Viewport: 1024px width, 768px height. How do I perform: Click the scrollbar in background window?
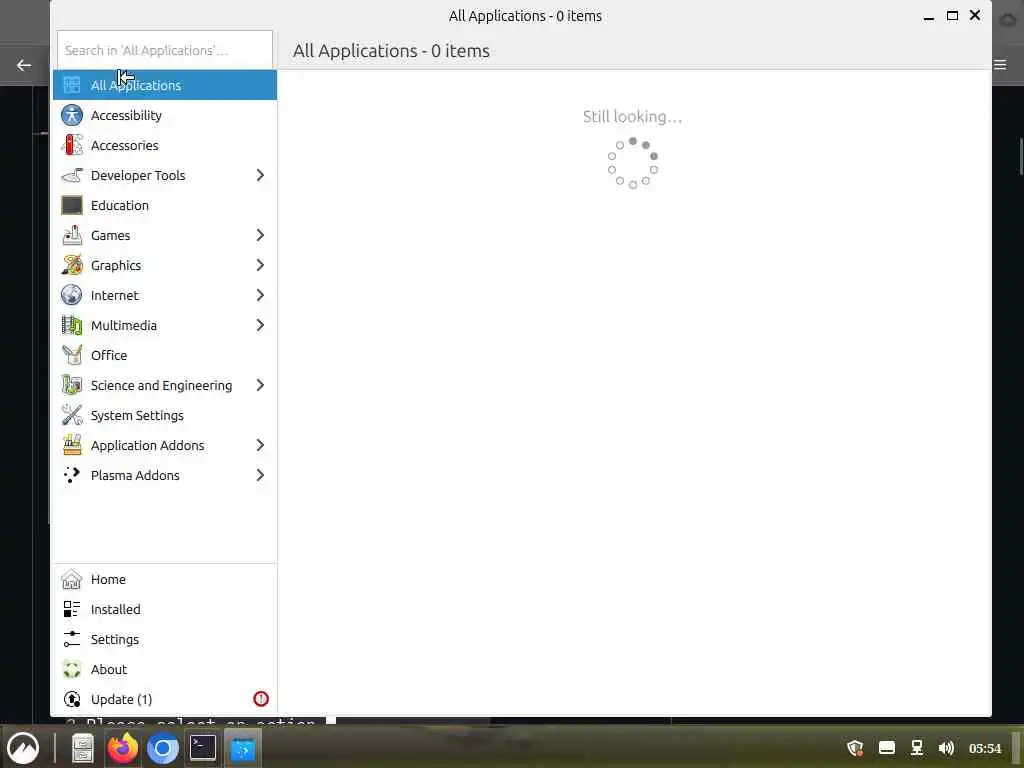1021,156
